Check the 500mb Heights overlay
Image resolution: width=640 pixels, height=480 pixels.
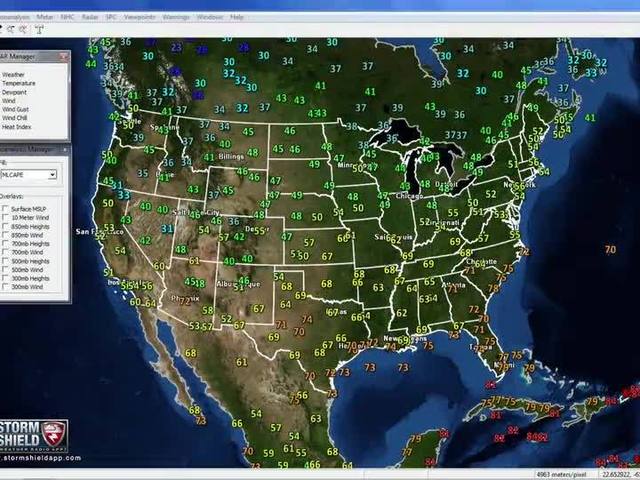click(x=6, y=260)
